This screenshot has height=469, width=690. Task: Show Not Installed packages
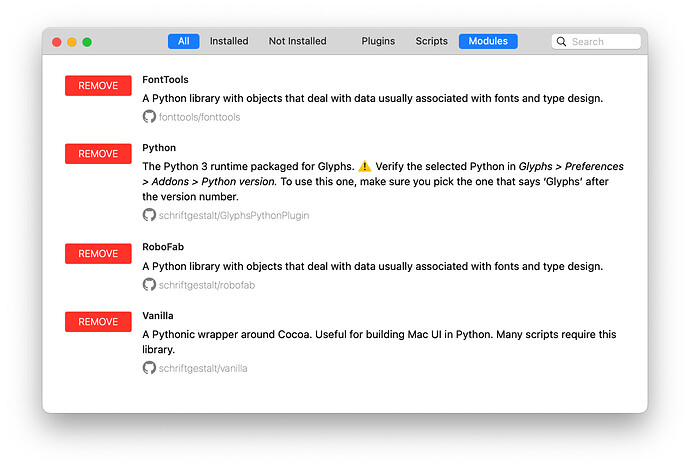pos(297,41)
